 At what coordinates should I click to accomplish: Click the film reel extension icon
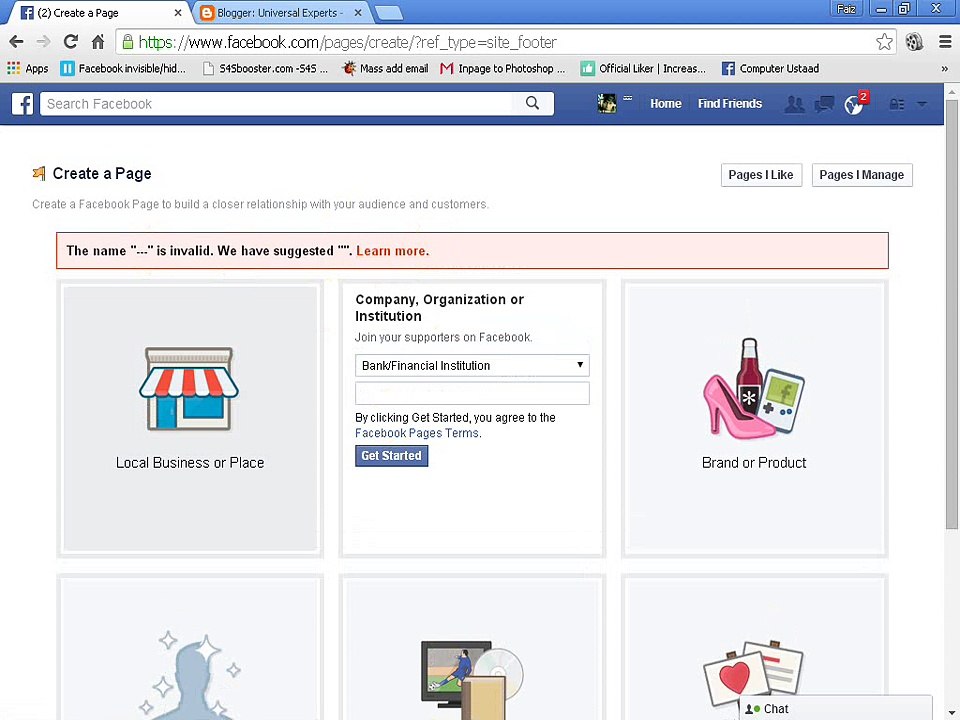pyautogui.click(x=914, y=42)
